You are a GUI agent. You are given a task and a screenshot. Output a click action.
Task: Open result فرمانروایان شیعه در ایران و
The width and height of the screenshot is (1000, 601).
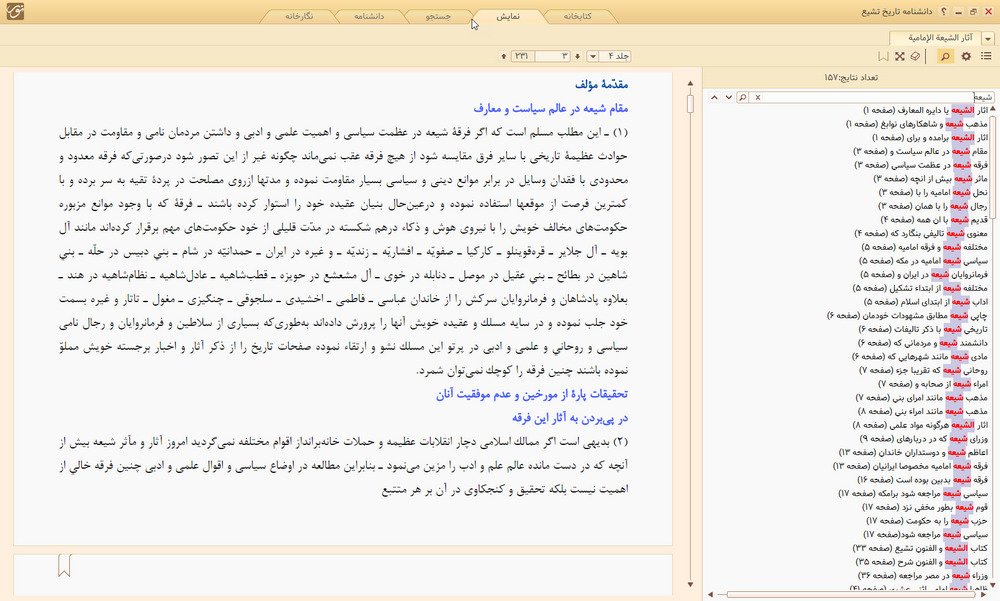click(924, 274)
